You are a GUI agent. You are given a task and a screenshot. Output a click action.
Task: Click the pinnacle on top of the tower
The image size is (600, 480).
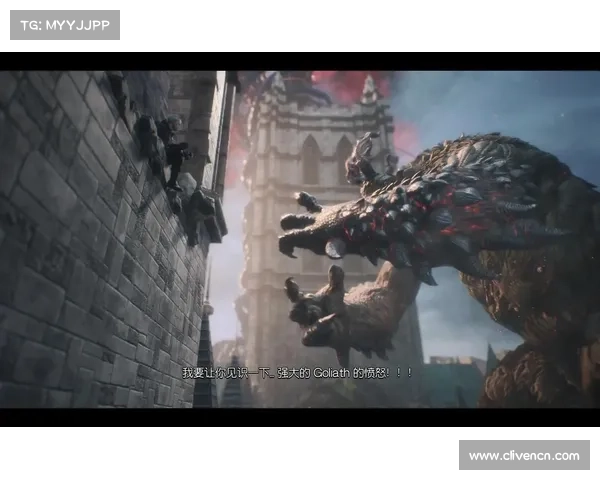click(x=370, y=90)
